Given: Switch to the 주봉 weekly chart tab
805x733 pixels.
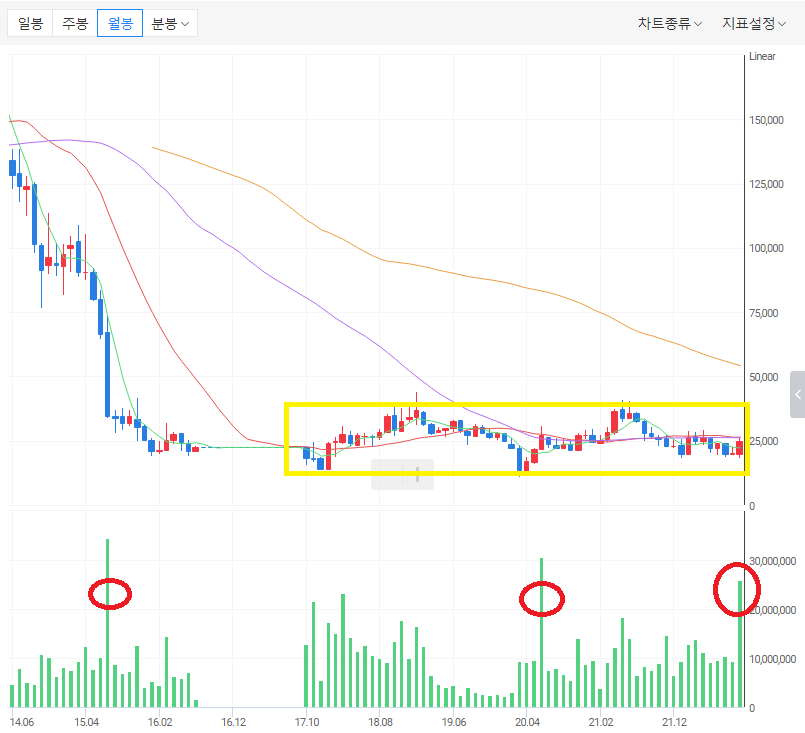Looking at the screenshot, I should click(75, 23).
